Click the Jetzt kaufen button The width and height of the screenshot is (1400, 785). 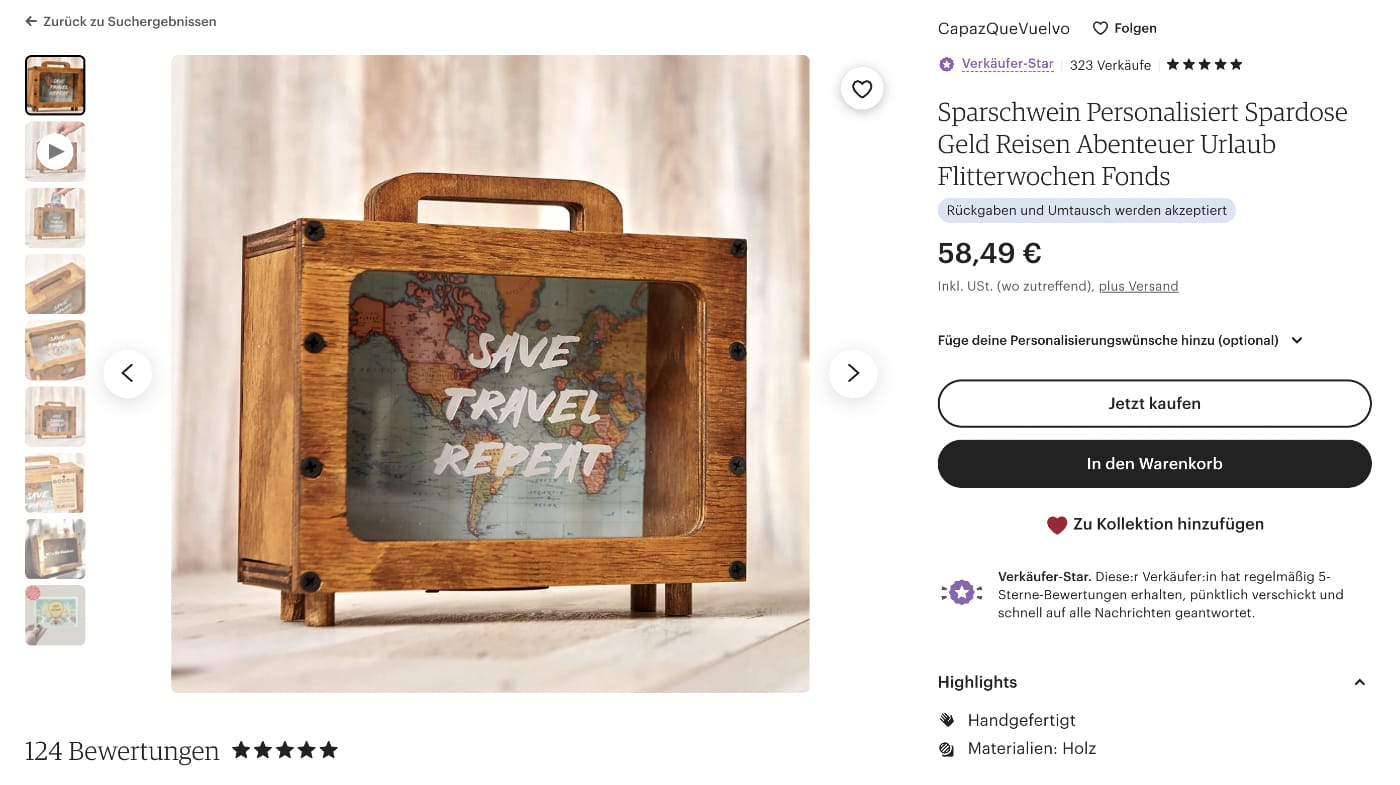[1154, 403]
